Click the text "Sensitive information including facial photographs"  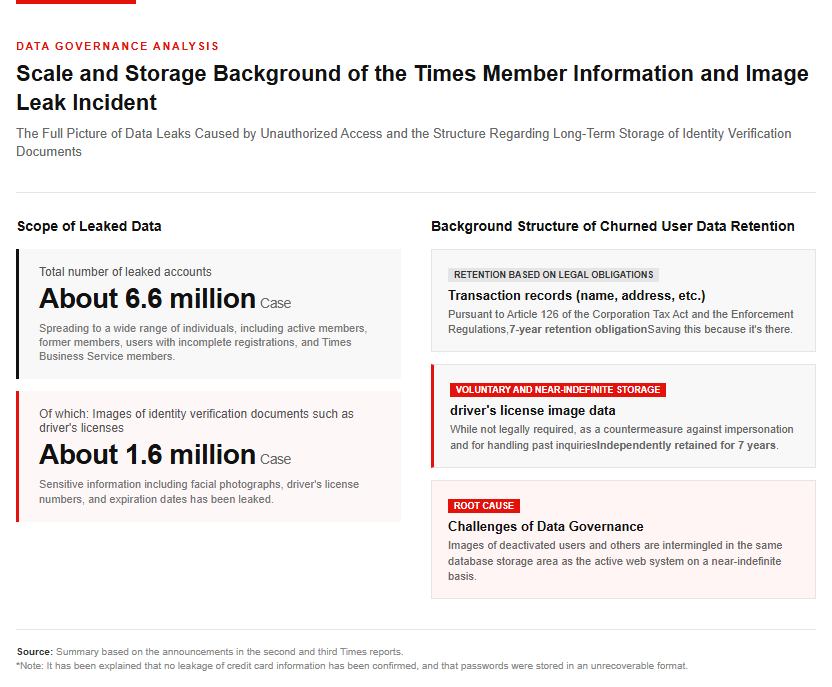199,492
